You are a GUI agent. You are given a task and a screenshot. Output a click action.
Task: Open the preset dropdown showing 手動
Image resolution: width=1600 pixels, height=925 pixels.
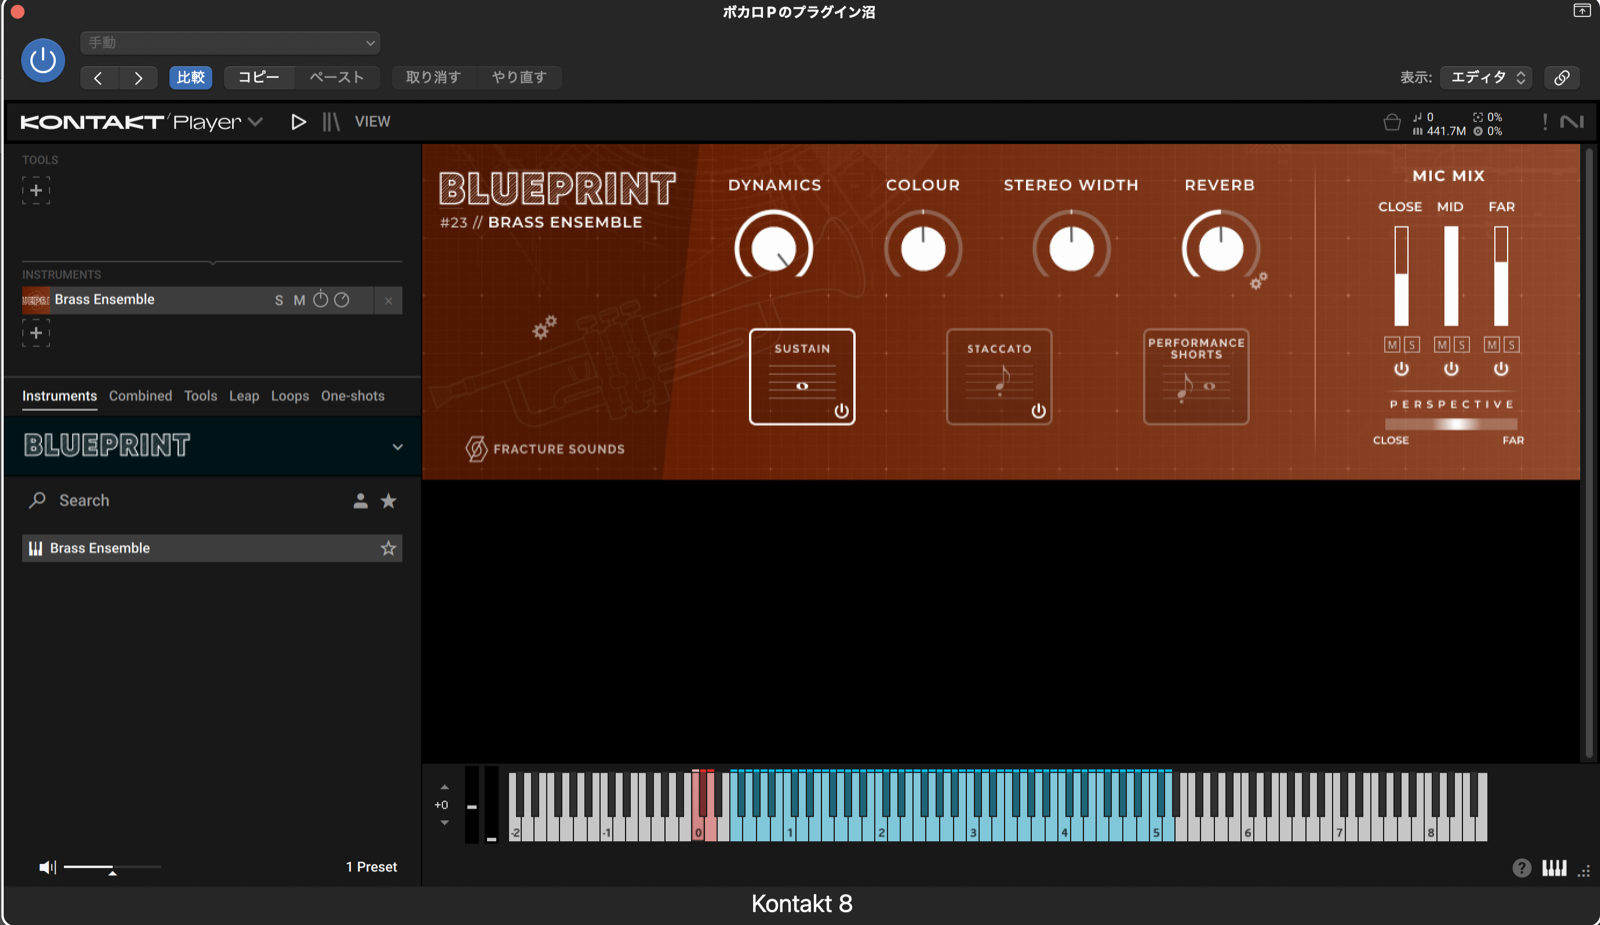(230, 43)
